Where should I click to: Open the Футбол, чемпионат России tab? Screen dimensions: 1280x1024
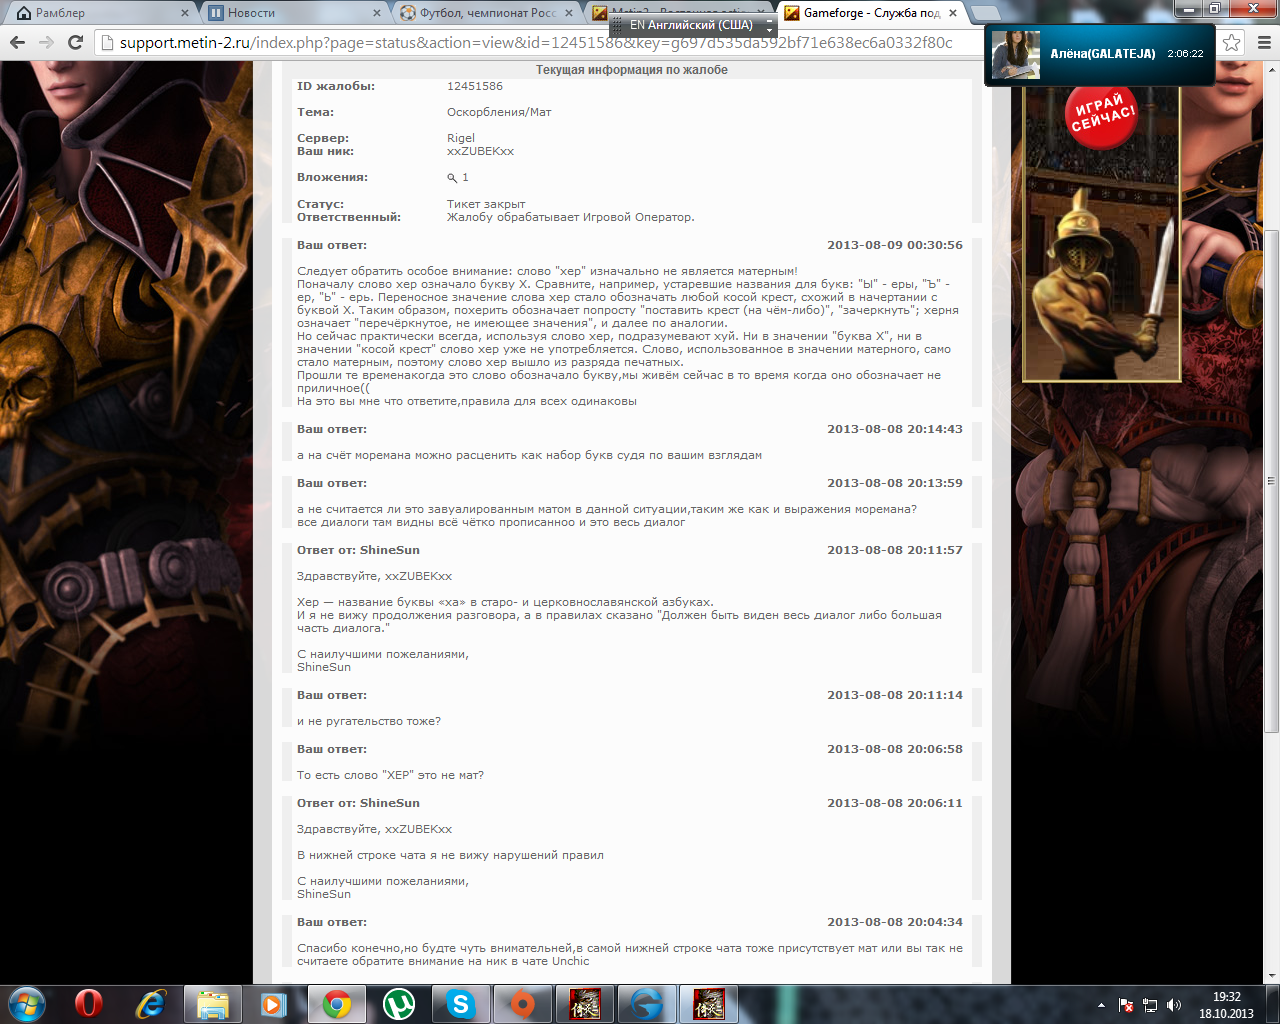coord(485,13)
